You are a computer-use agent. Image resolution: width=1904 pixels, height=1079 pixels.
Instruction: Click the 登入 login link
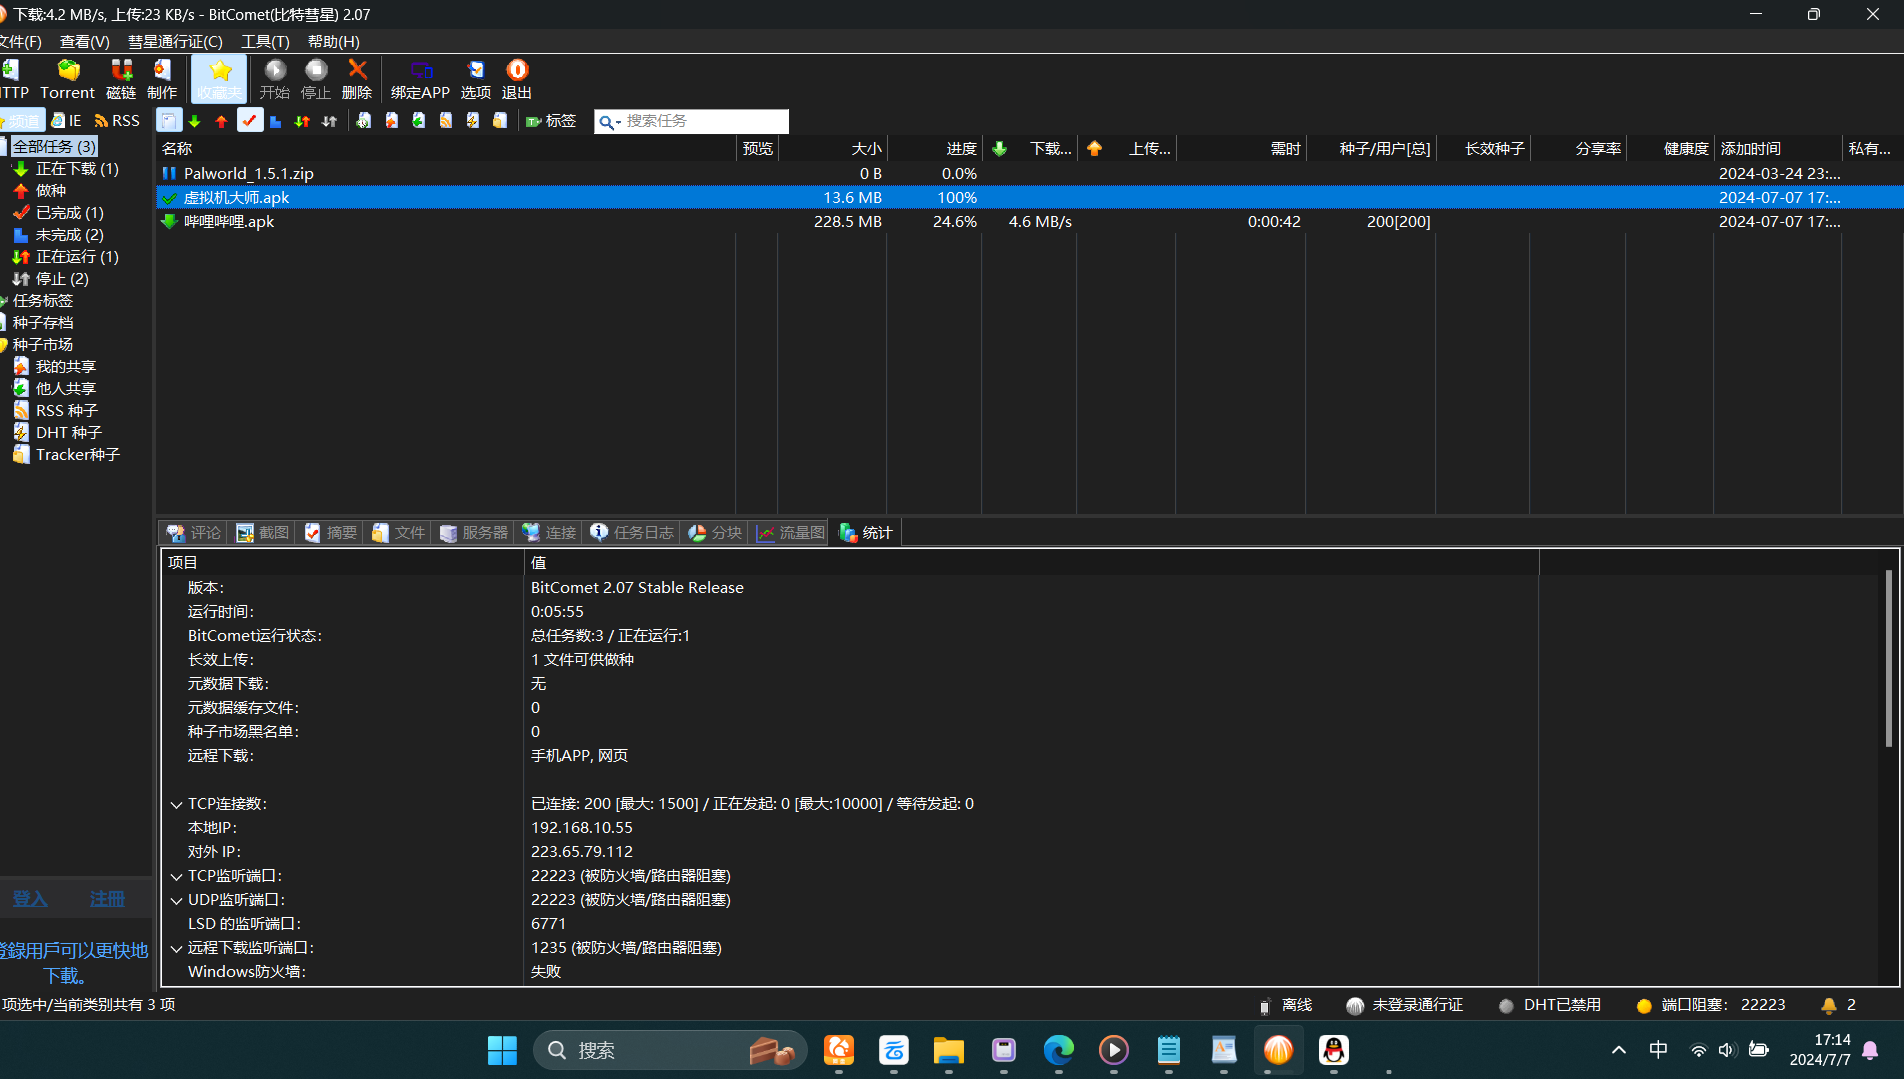click(x=30, y=899)
